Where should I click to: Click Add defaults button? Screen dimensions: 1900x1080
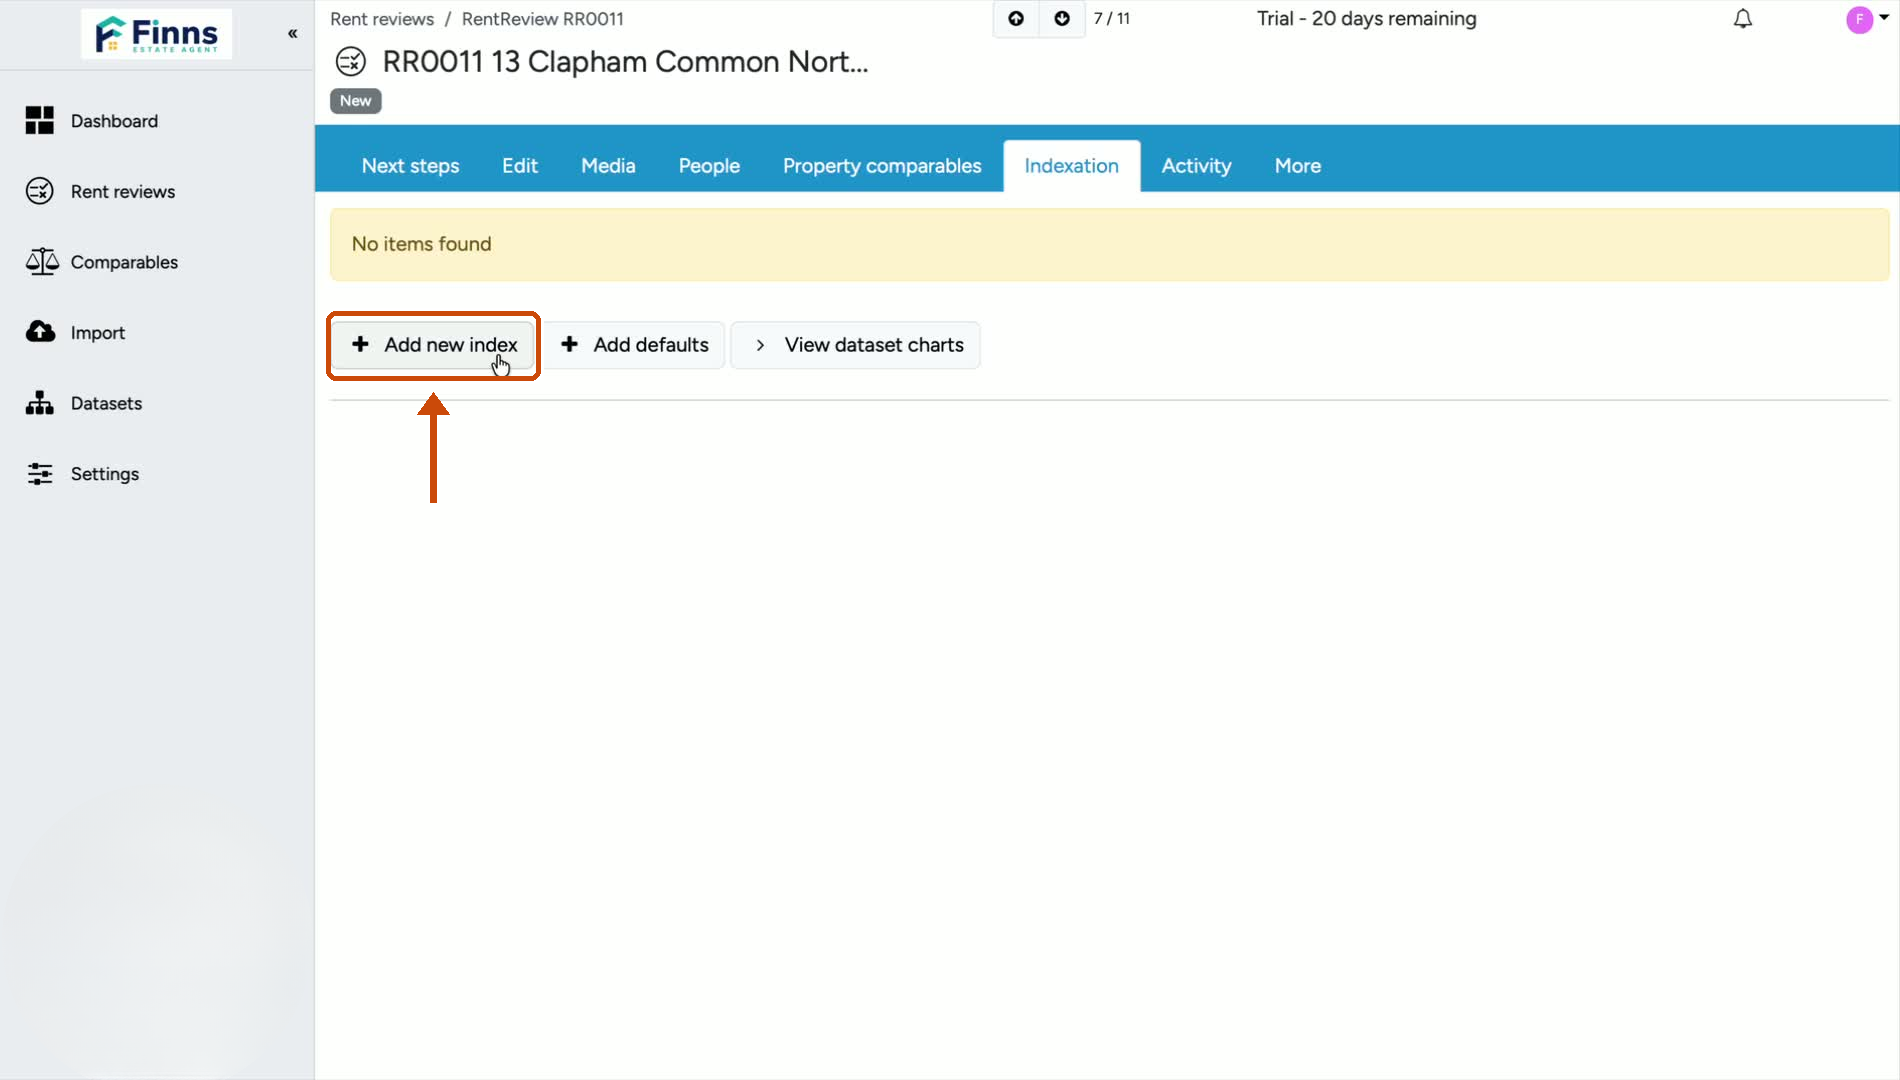click(x=634, y=345)
